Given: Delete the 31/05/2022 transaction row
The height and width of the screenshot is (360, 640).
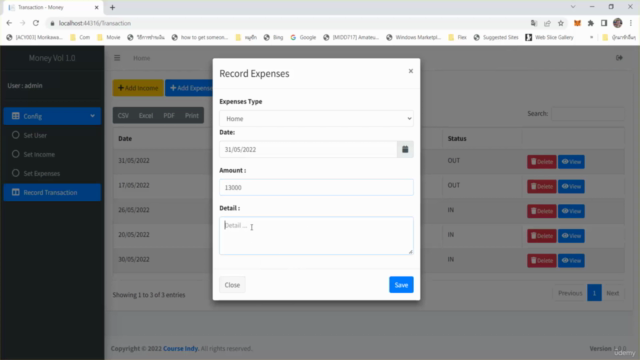Looking at the screenshot, I should 542,162.
